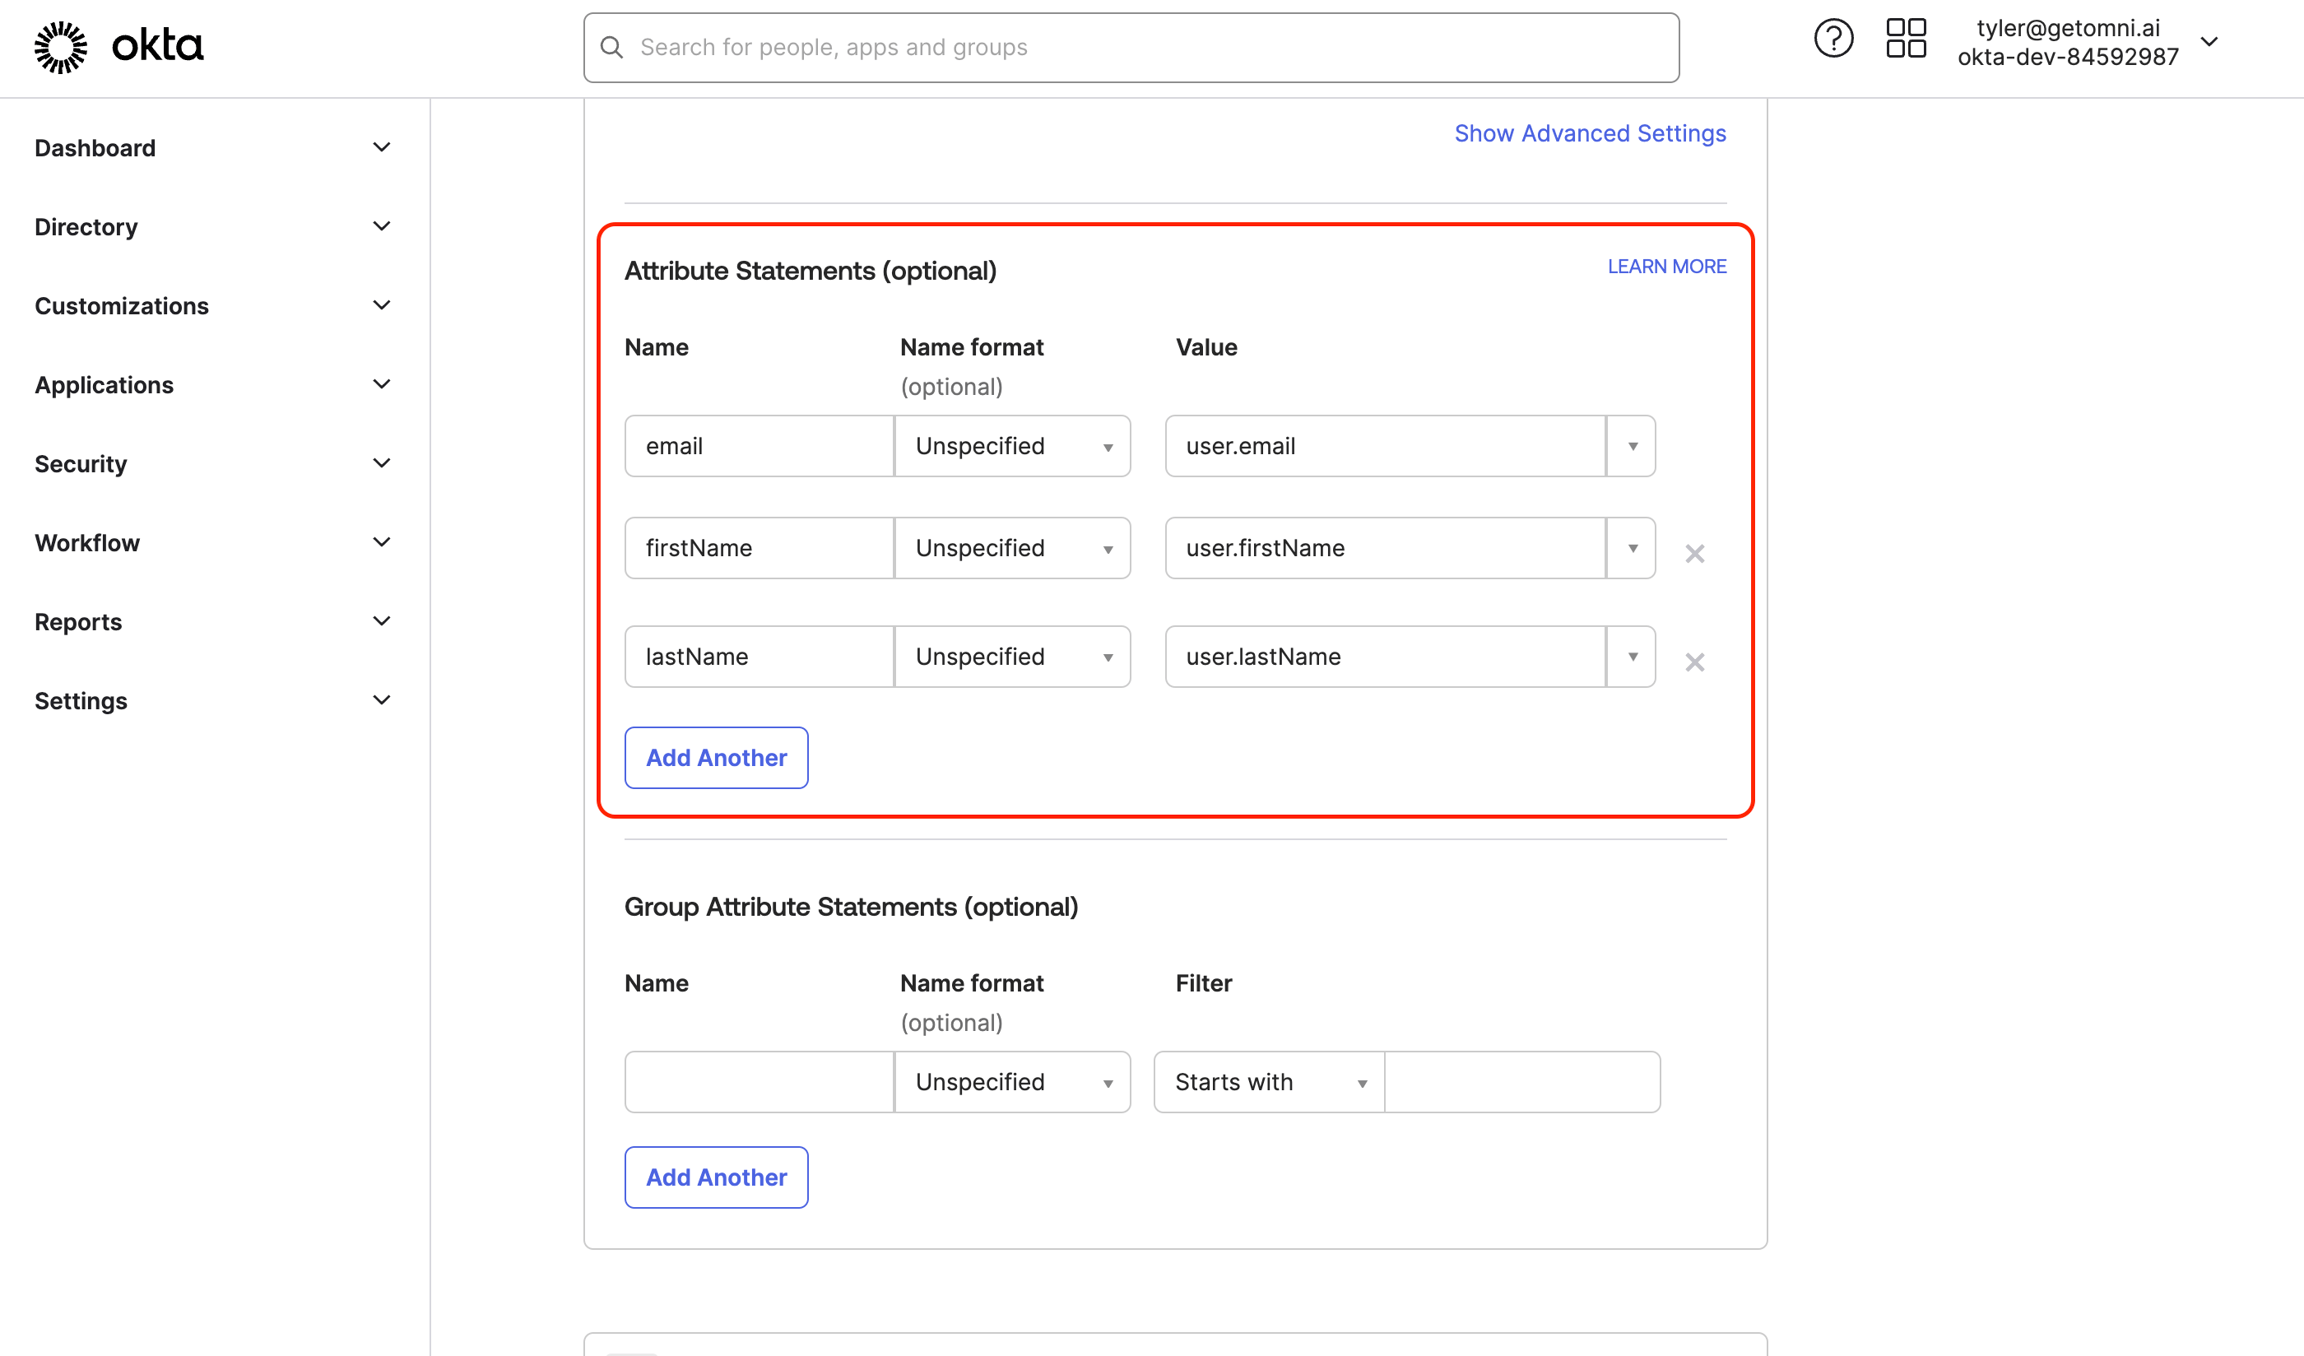Remove the firstName attribute row
2304x1356 pixels.
click(x=1694, y=553)
